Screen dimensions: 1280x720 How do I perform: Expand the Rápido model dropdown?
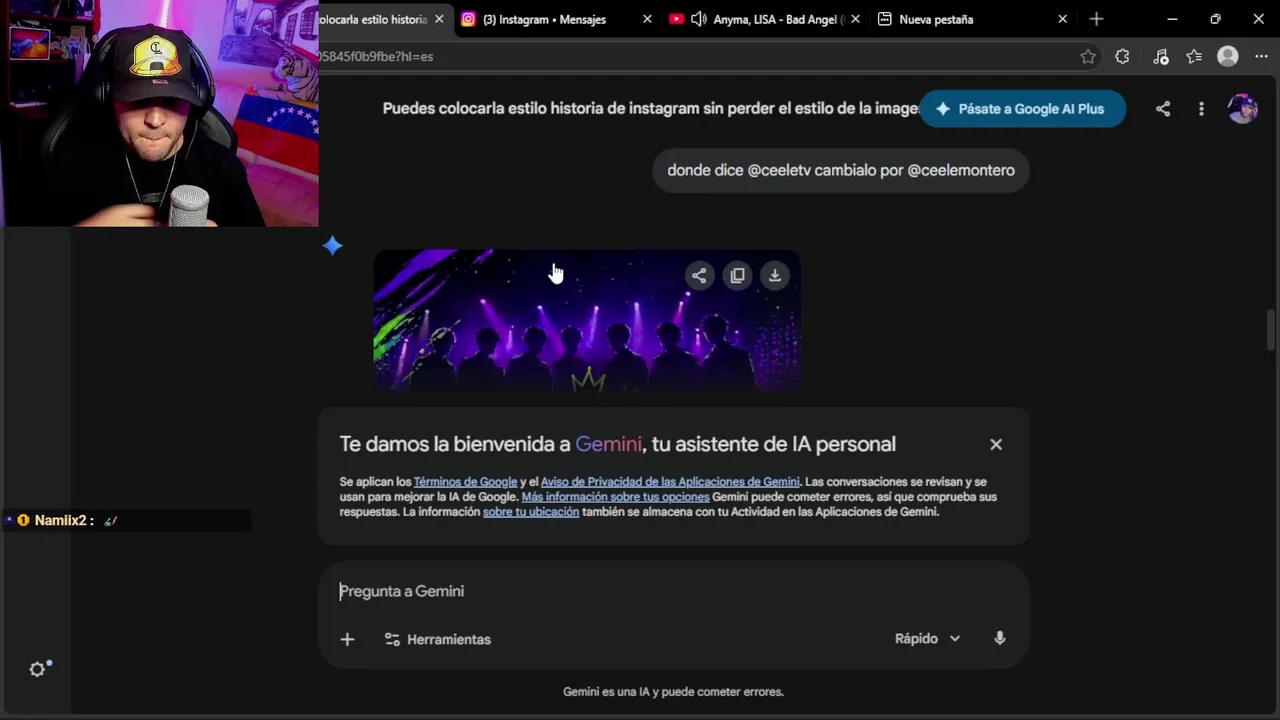coord(927,639)
